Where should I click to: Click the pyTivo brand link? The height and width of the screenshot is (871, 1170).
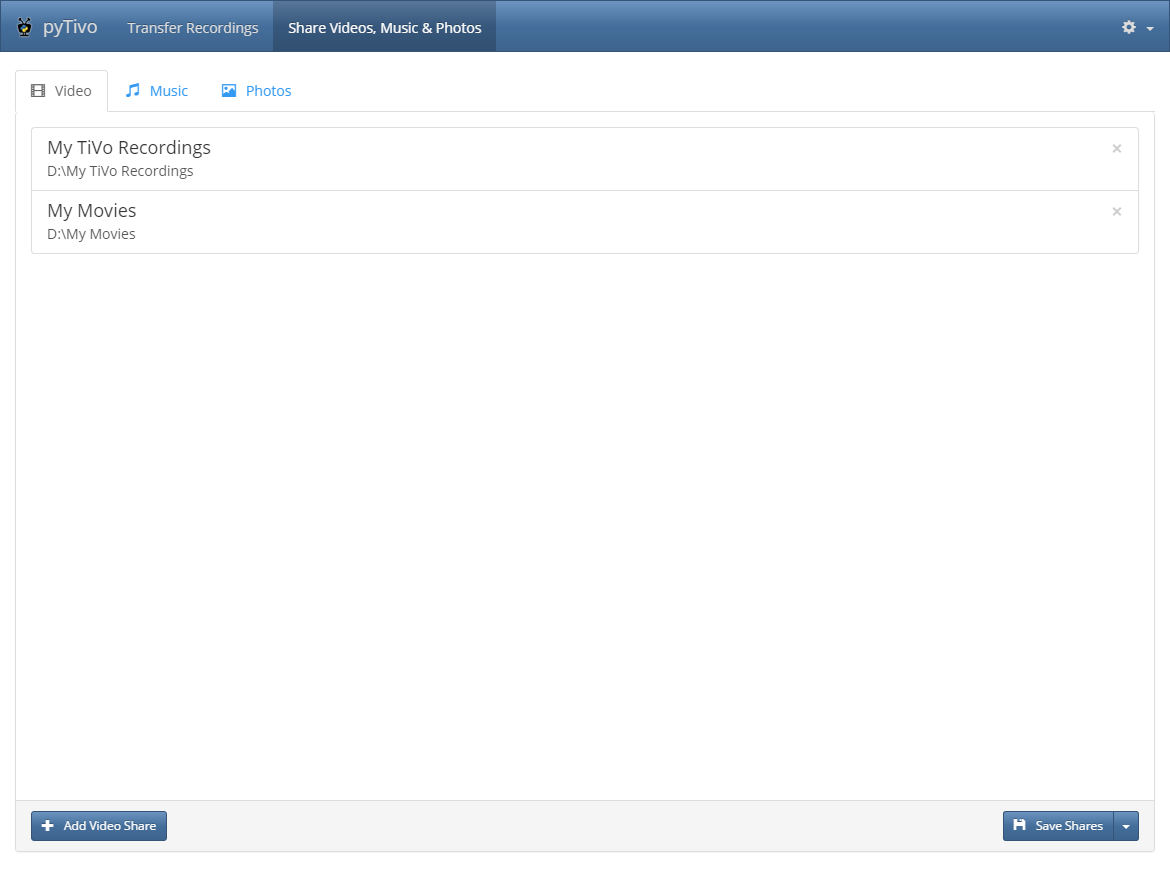[x=70, y=27]
